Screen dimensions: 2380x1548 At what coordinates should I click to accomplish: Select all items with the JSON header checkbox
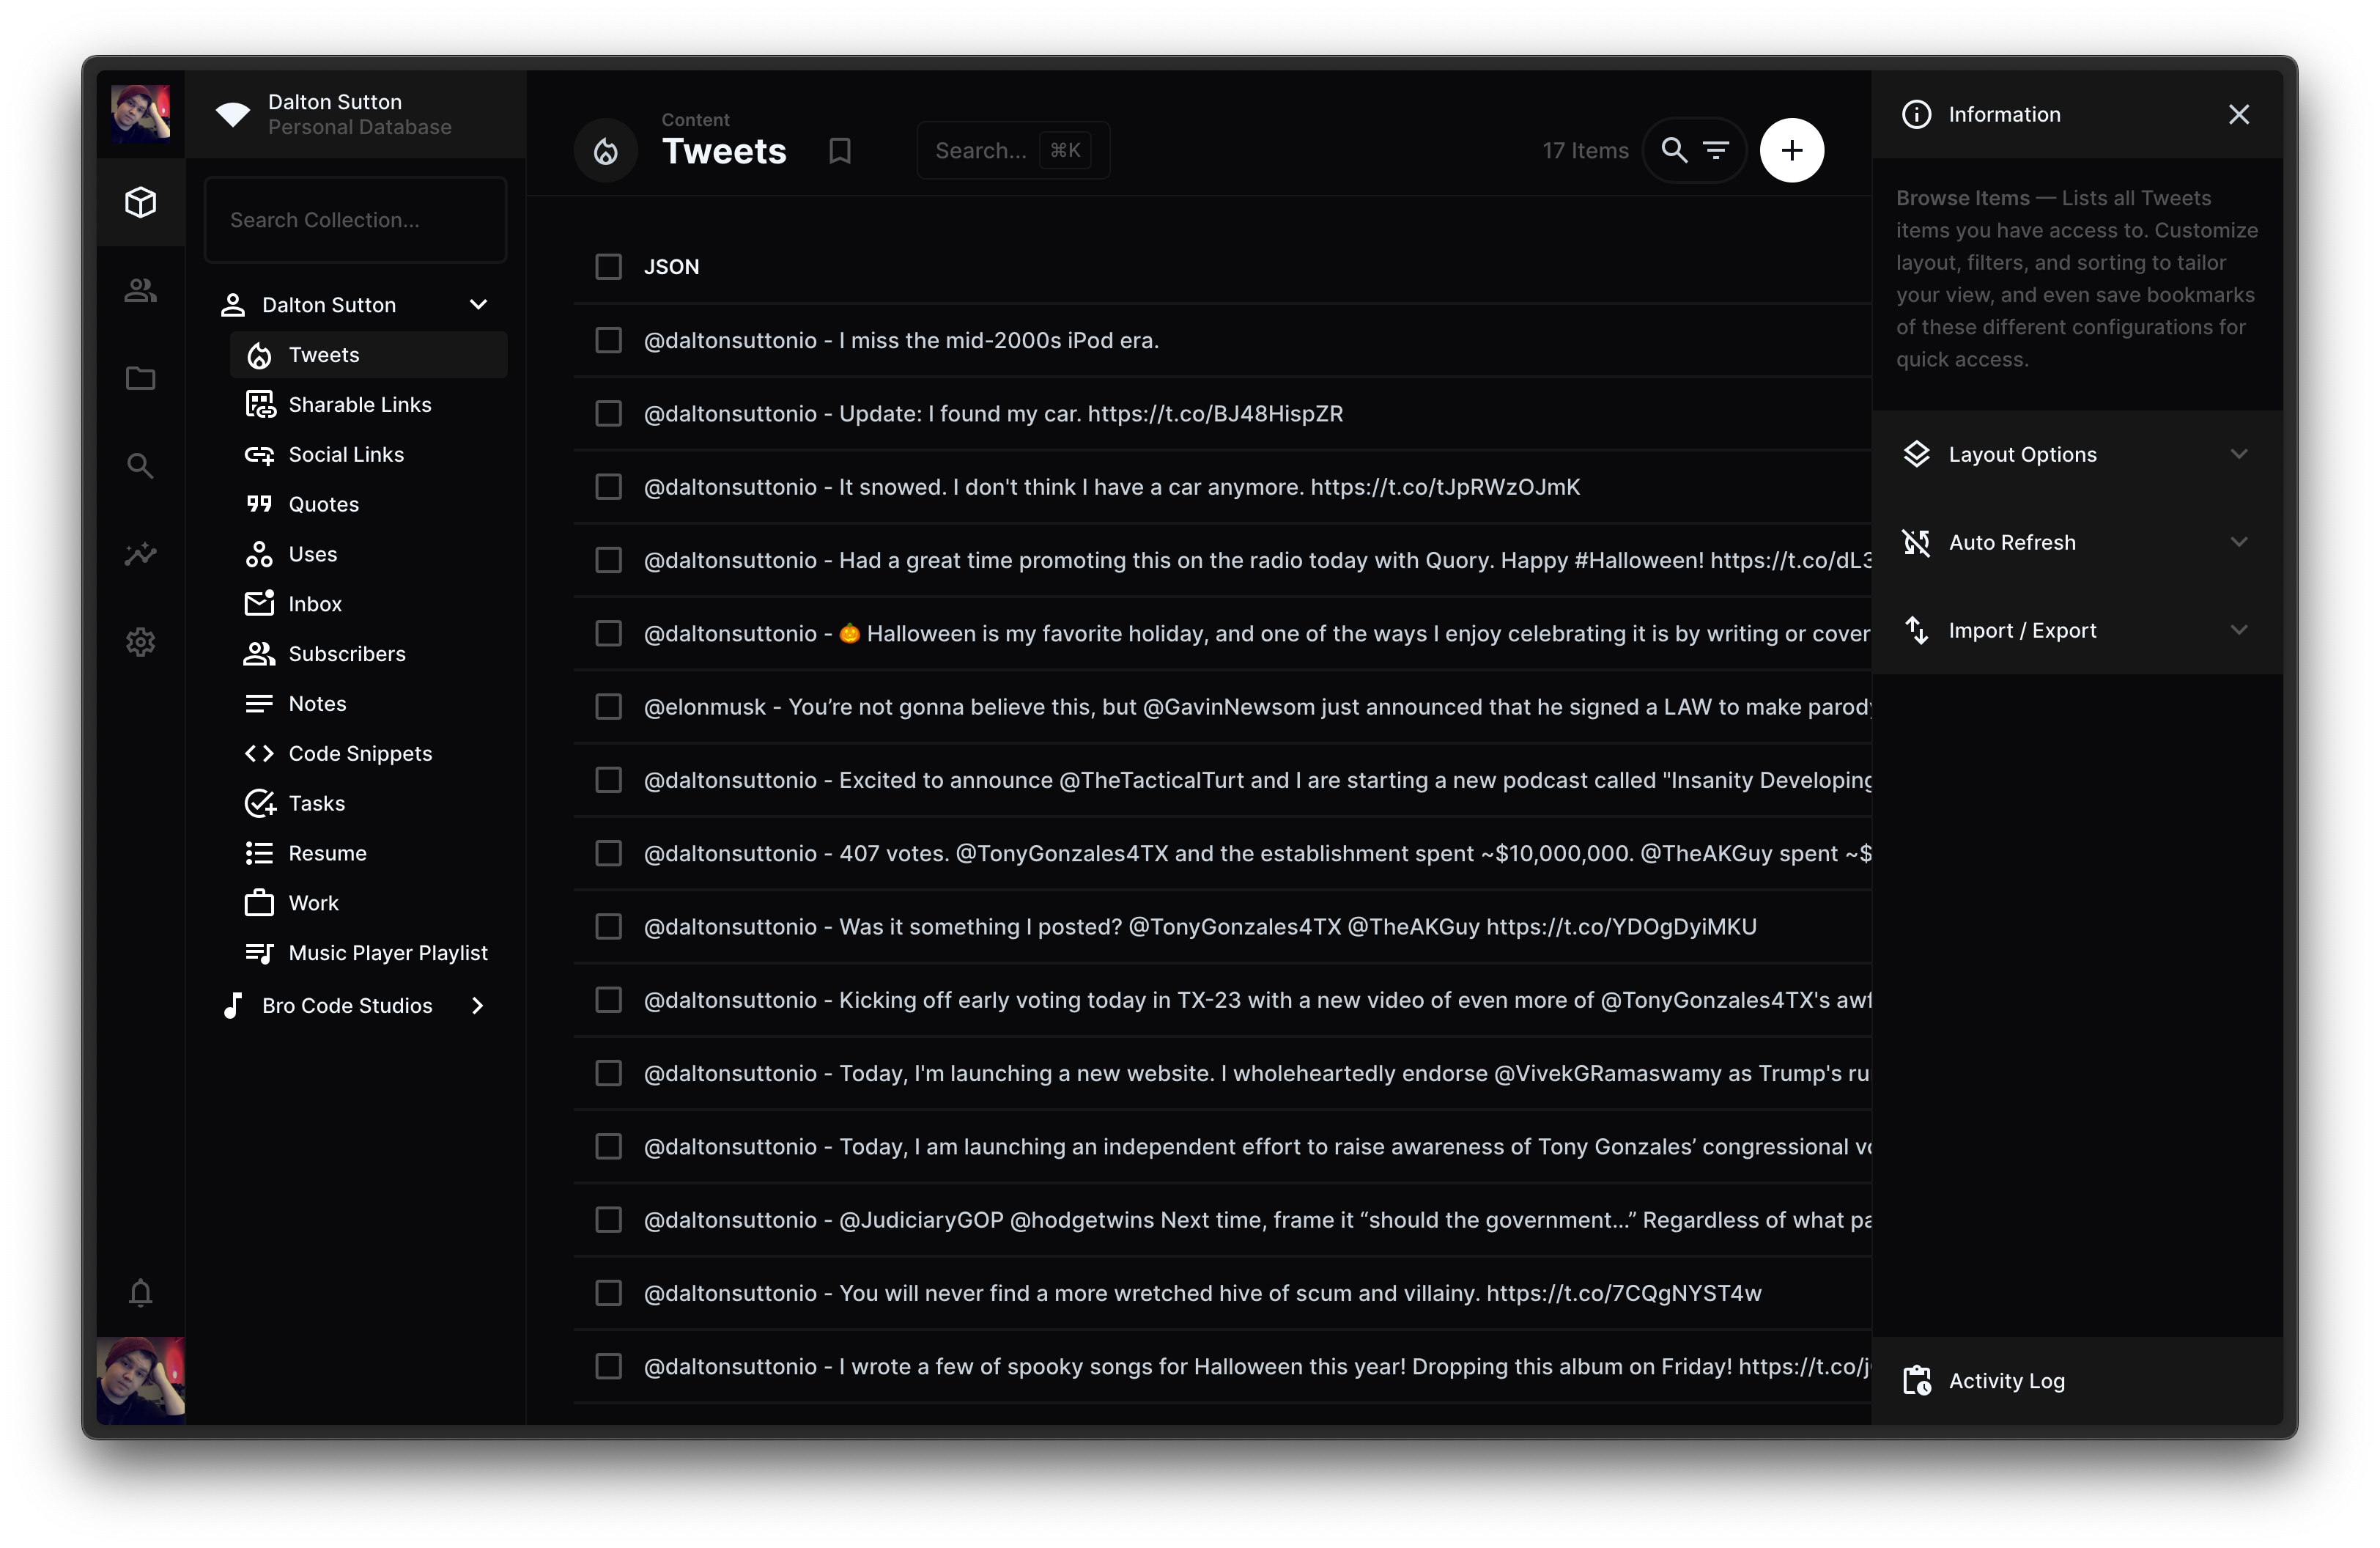click(x=608, y=267)
